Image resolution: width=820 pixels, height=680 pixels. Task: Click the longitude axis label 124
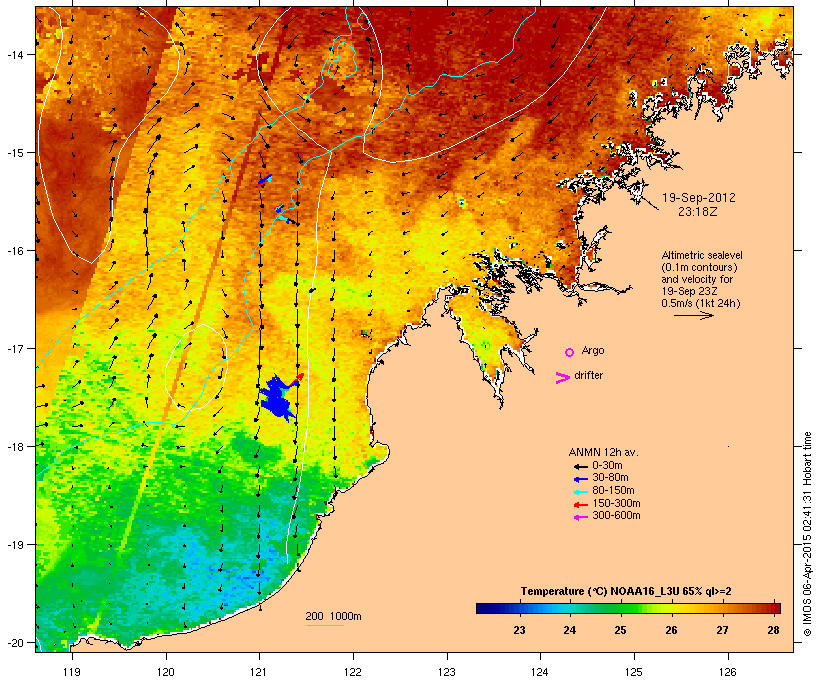coord(540,672)
